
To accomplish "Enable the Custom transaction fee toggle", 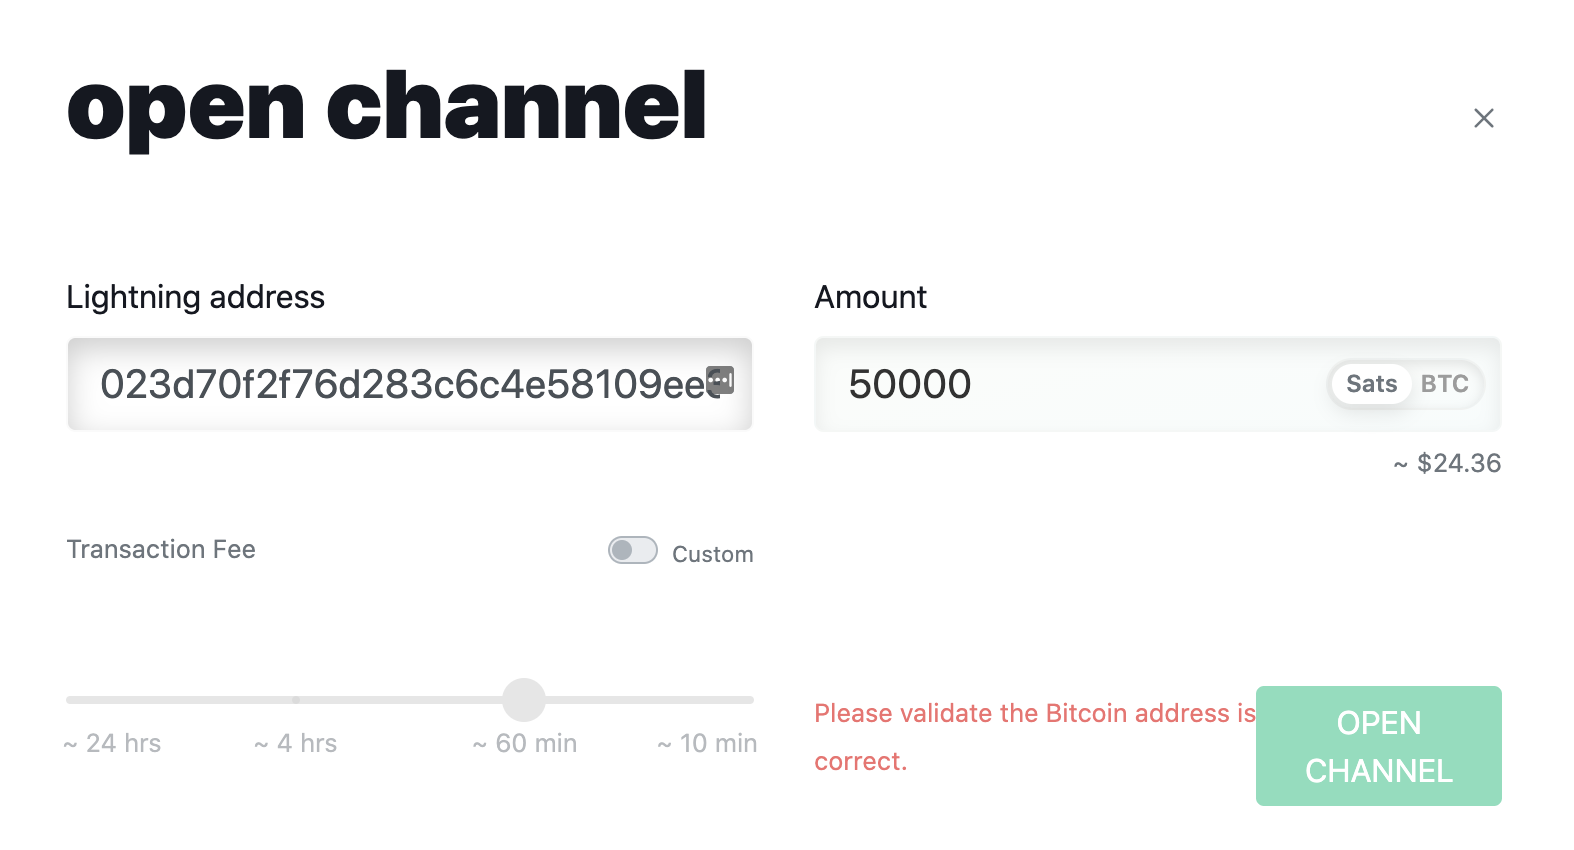I will point(631,550).
